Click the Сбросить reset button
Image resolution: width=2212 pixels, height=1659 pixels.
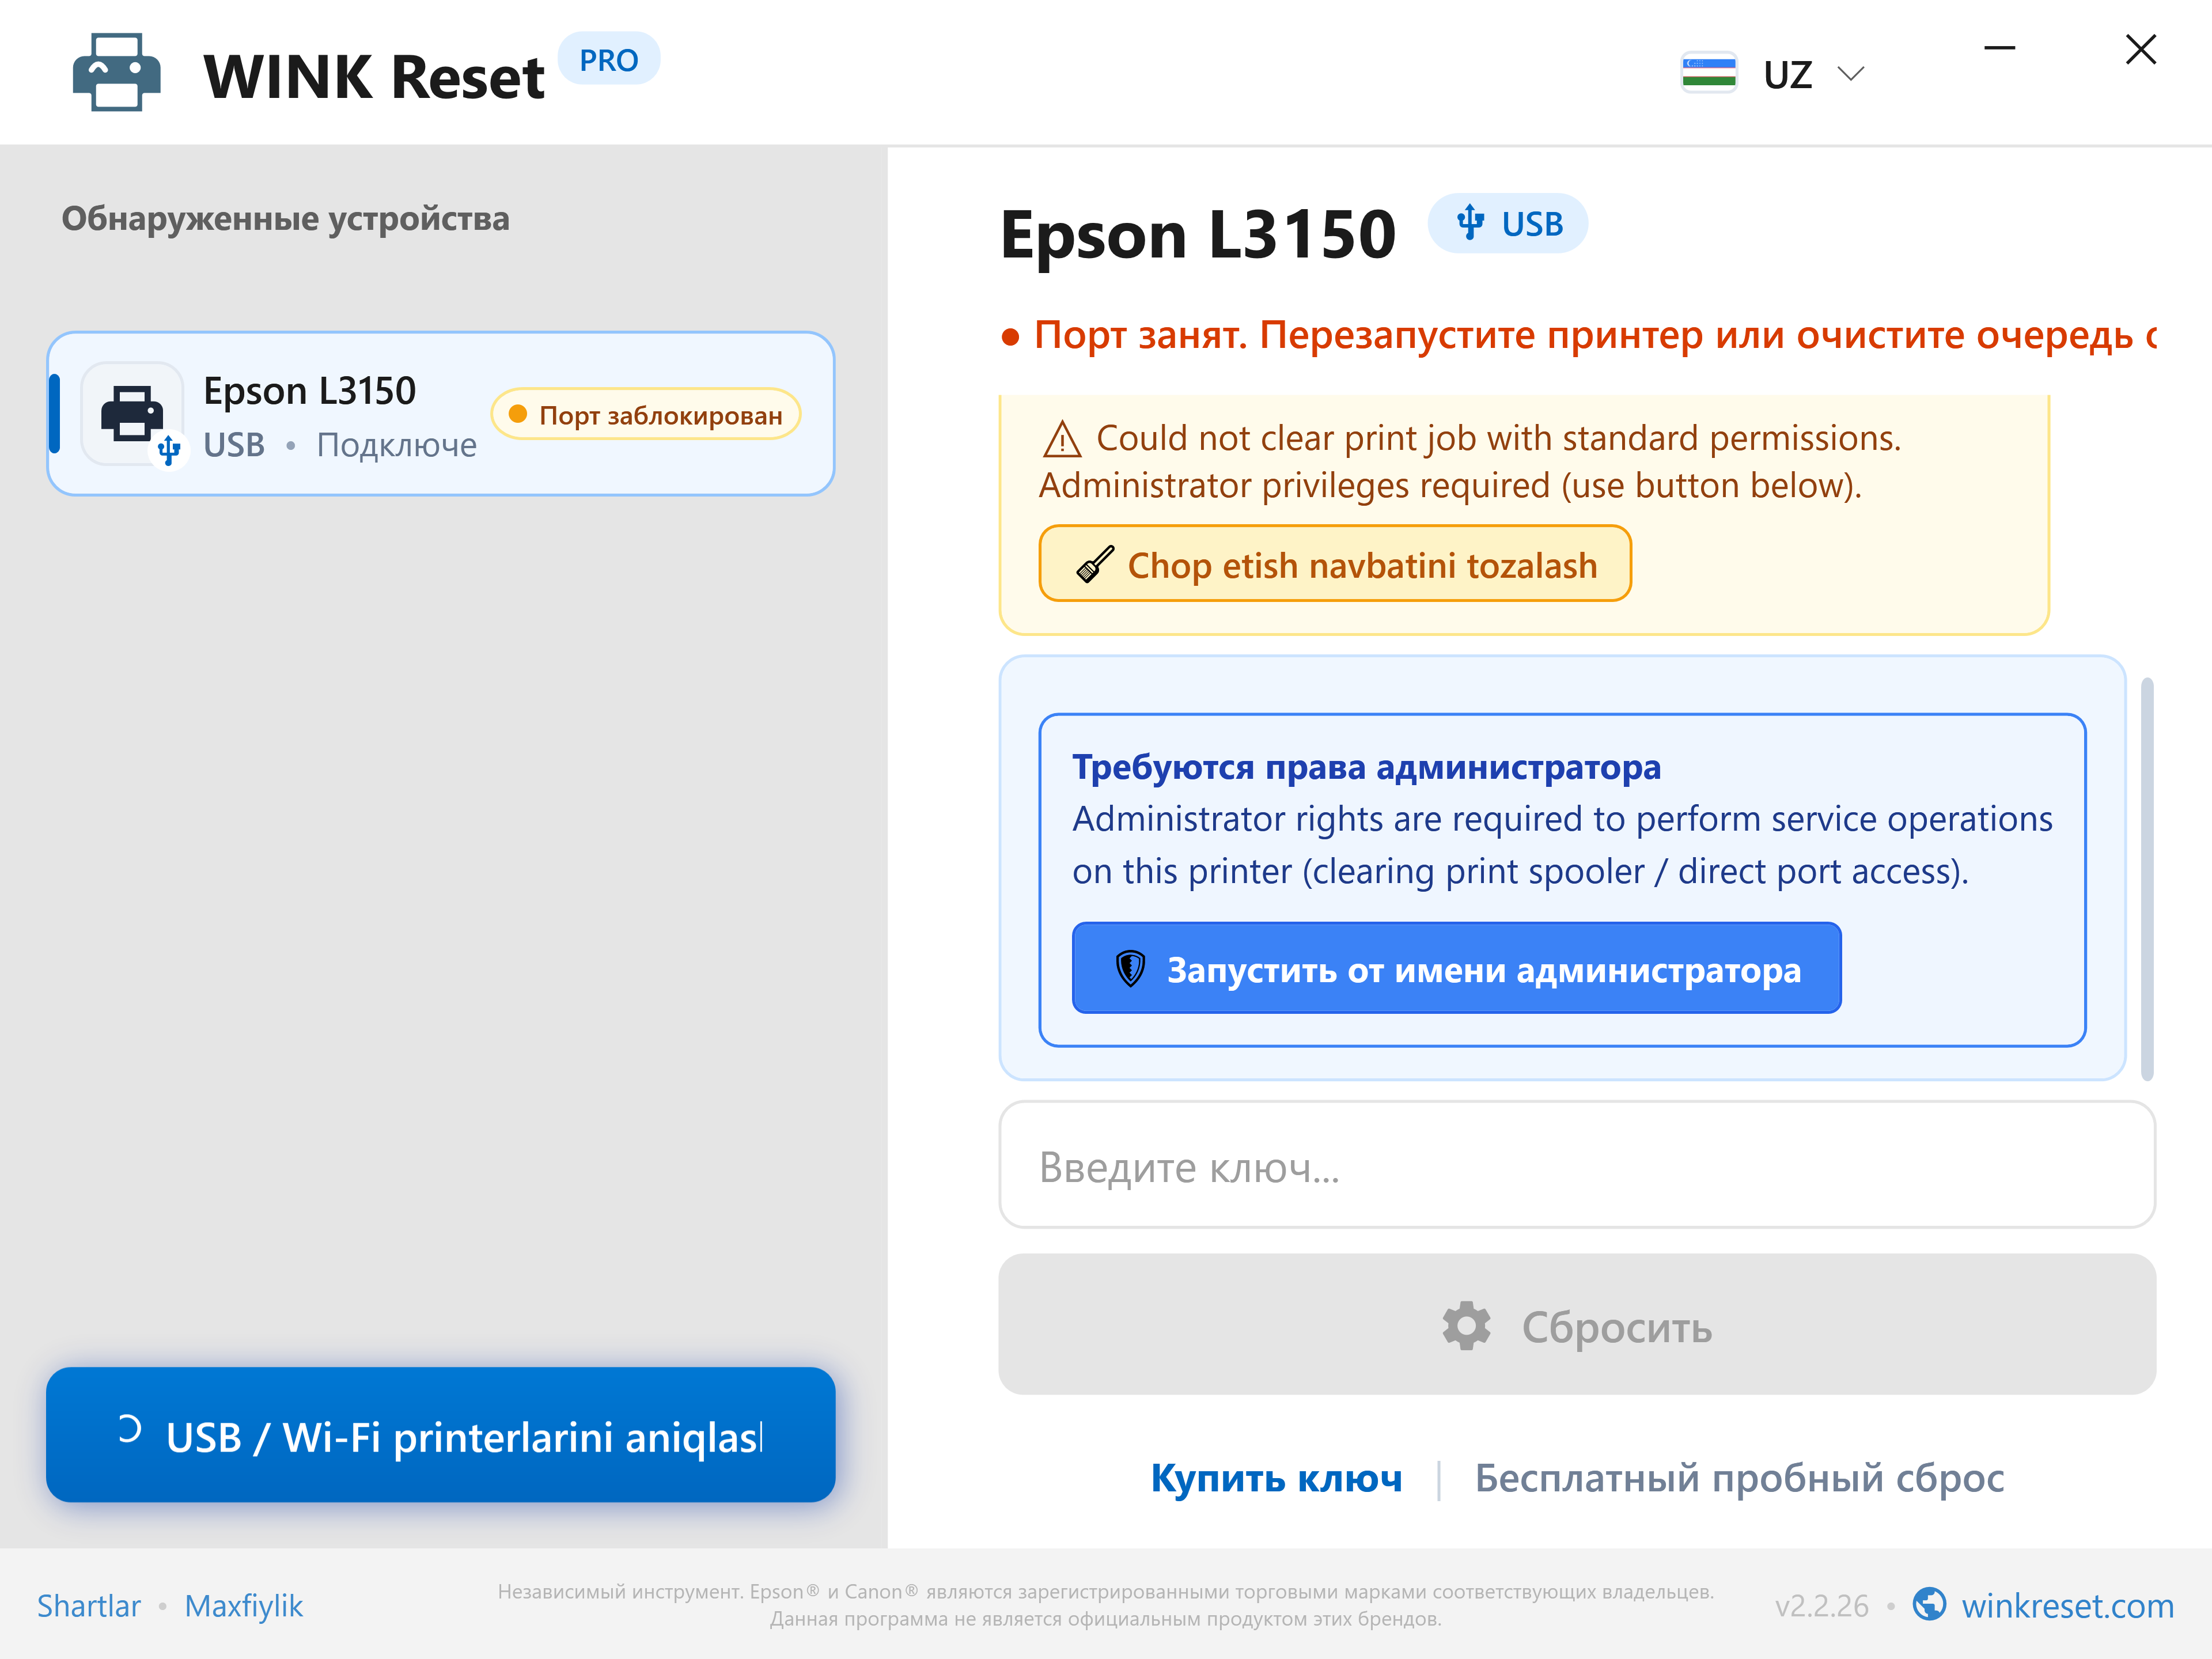[x=1577, y=1325]
